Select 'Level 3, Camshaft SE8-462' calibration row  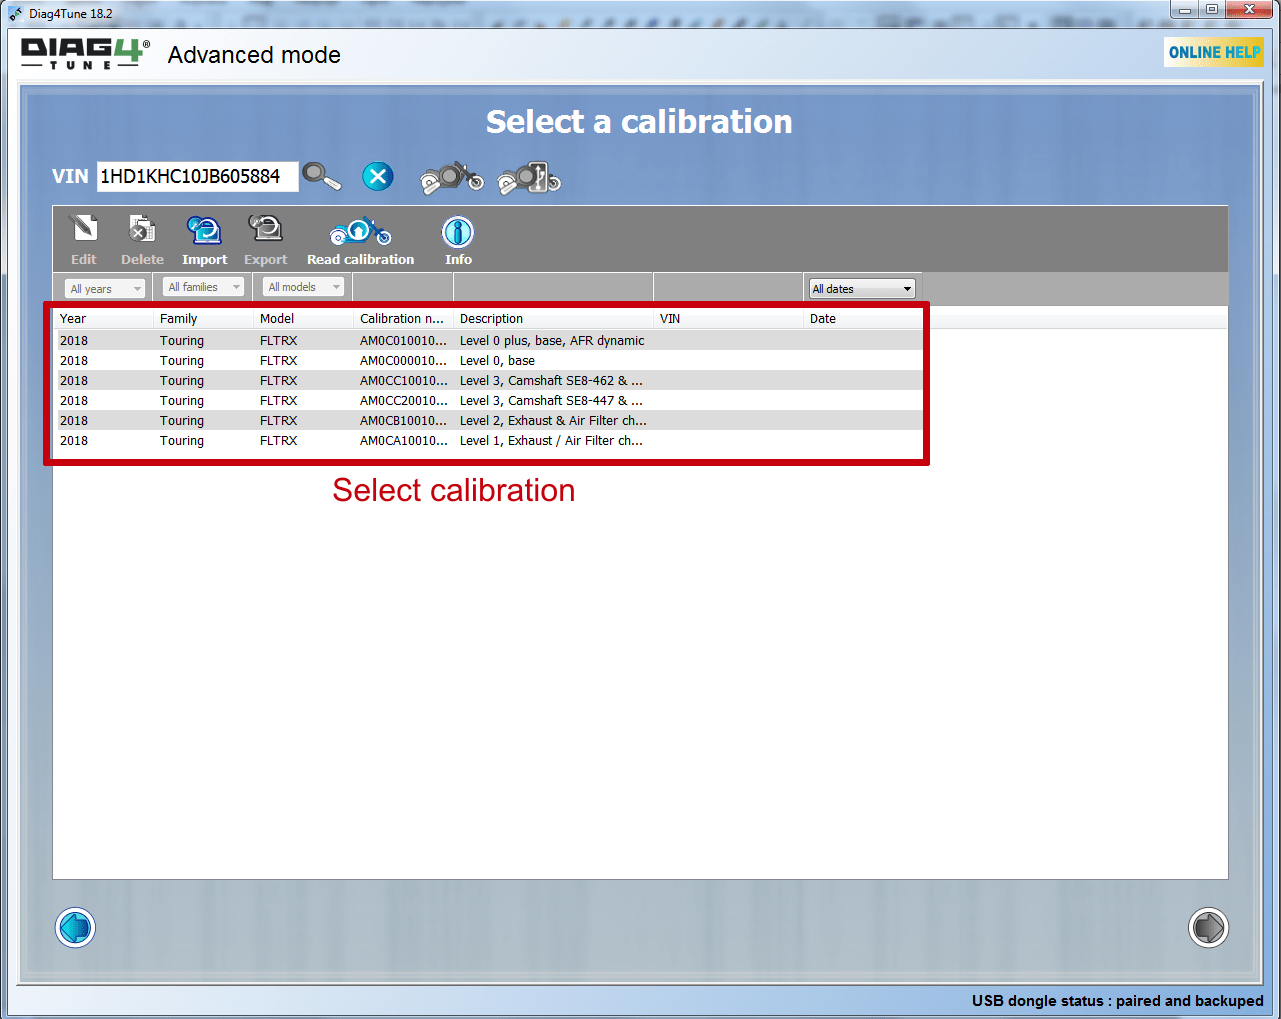489,381
